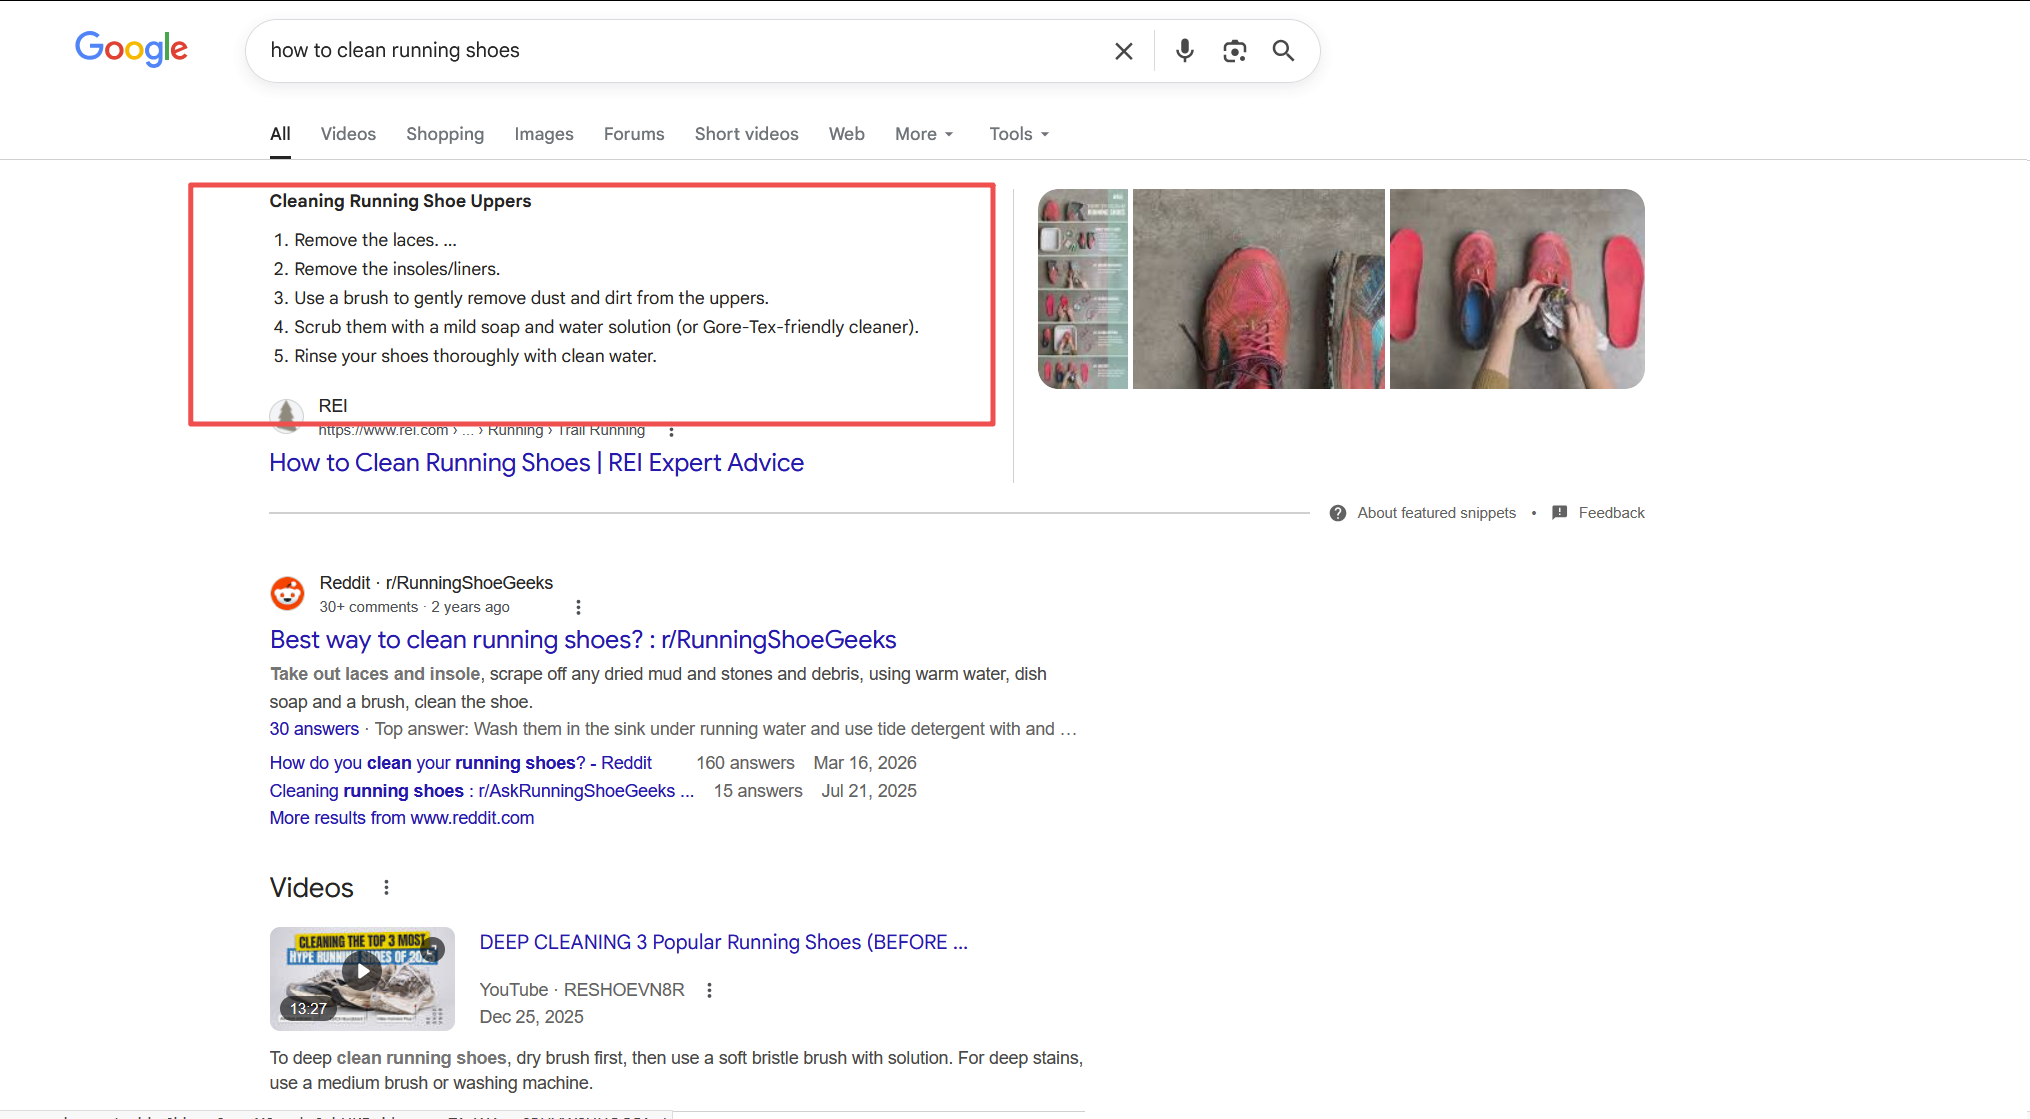Viewport: 2030px width, 1119px height.
Task: Click inside the search input field
Action: pos(680,51)
